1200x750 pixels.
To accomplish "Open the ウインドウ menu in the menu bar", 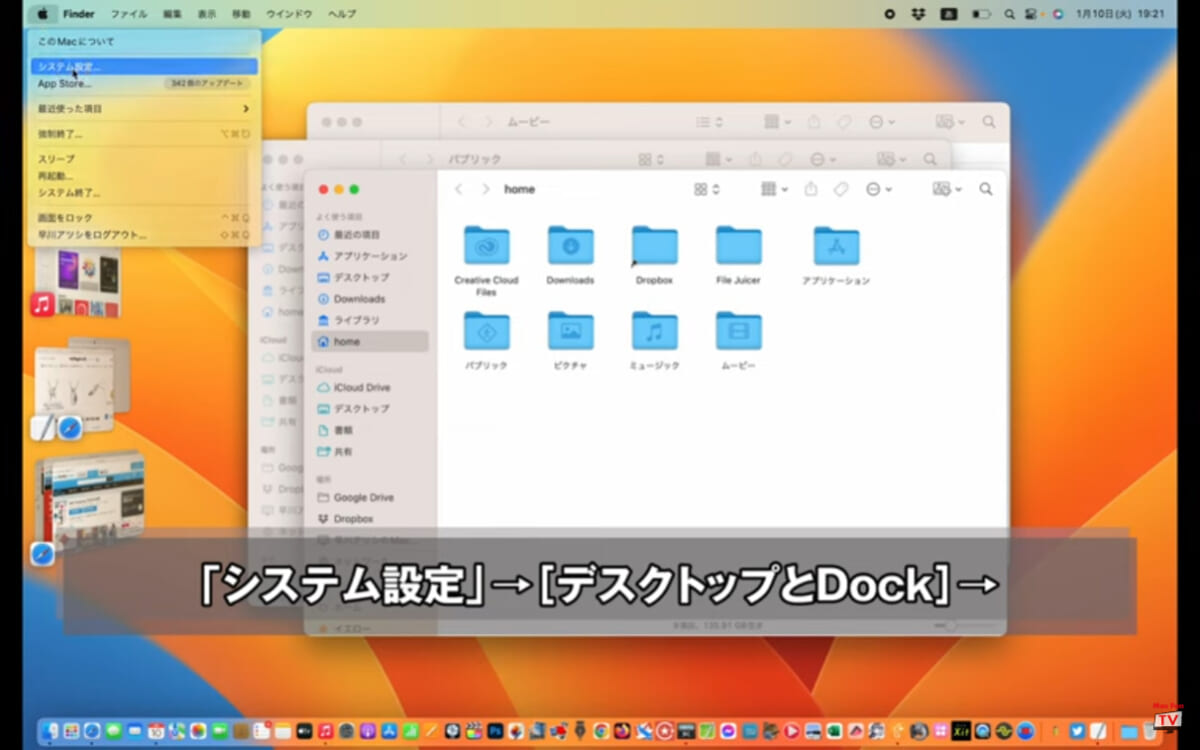I will click(x=289, y=14).
